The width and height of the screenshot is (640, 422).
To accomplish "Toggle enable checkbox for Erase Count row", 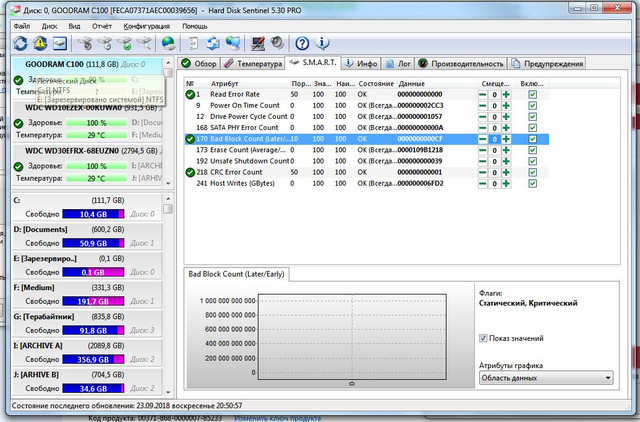I will point(532,150).
